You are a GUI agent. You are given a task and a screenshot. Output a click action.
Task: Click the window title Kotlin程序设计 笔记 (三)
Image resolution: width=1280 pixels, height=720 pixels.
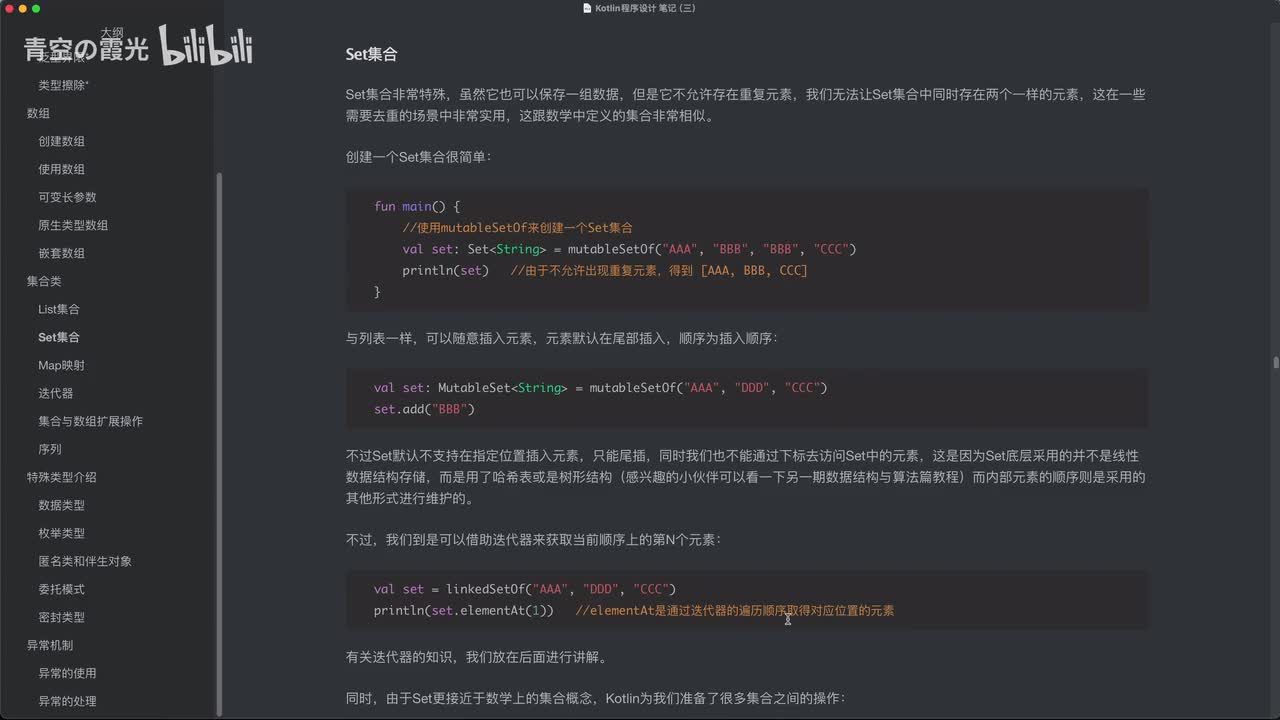pyautogui.click(x=645, y=8)
